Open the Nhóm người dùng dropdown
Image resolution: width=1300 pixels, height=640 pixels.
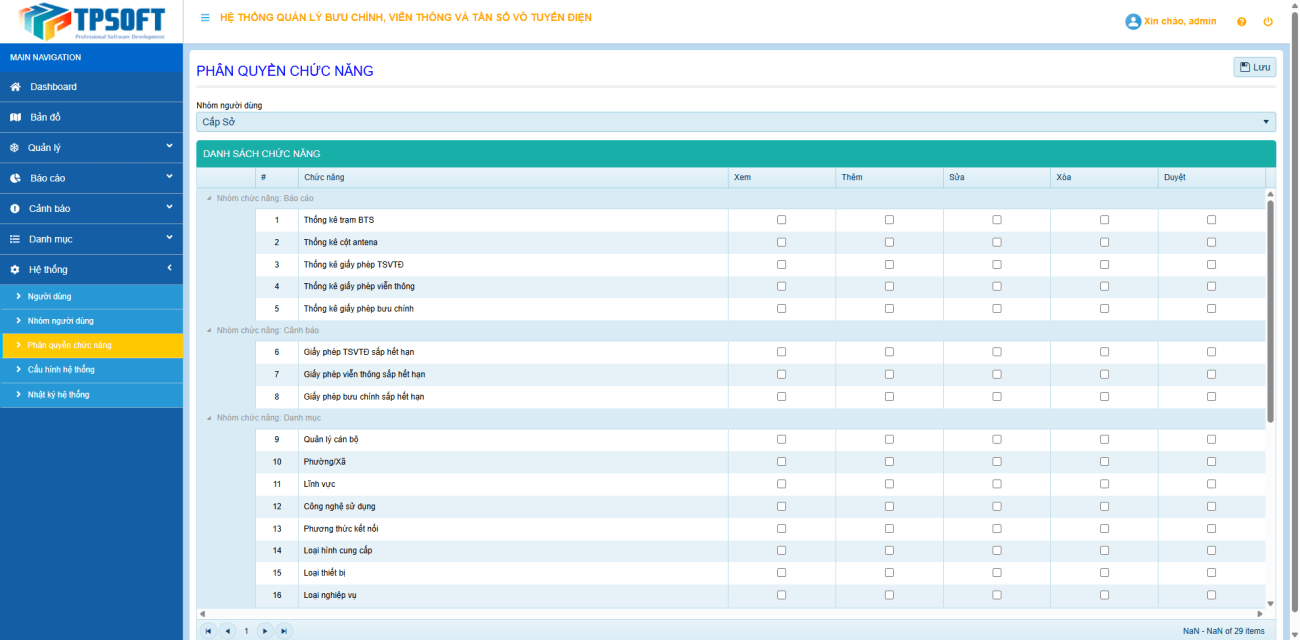tap(735, 122)
